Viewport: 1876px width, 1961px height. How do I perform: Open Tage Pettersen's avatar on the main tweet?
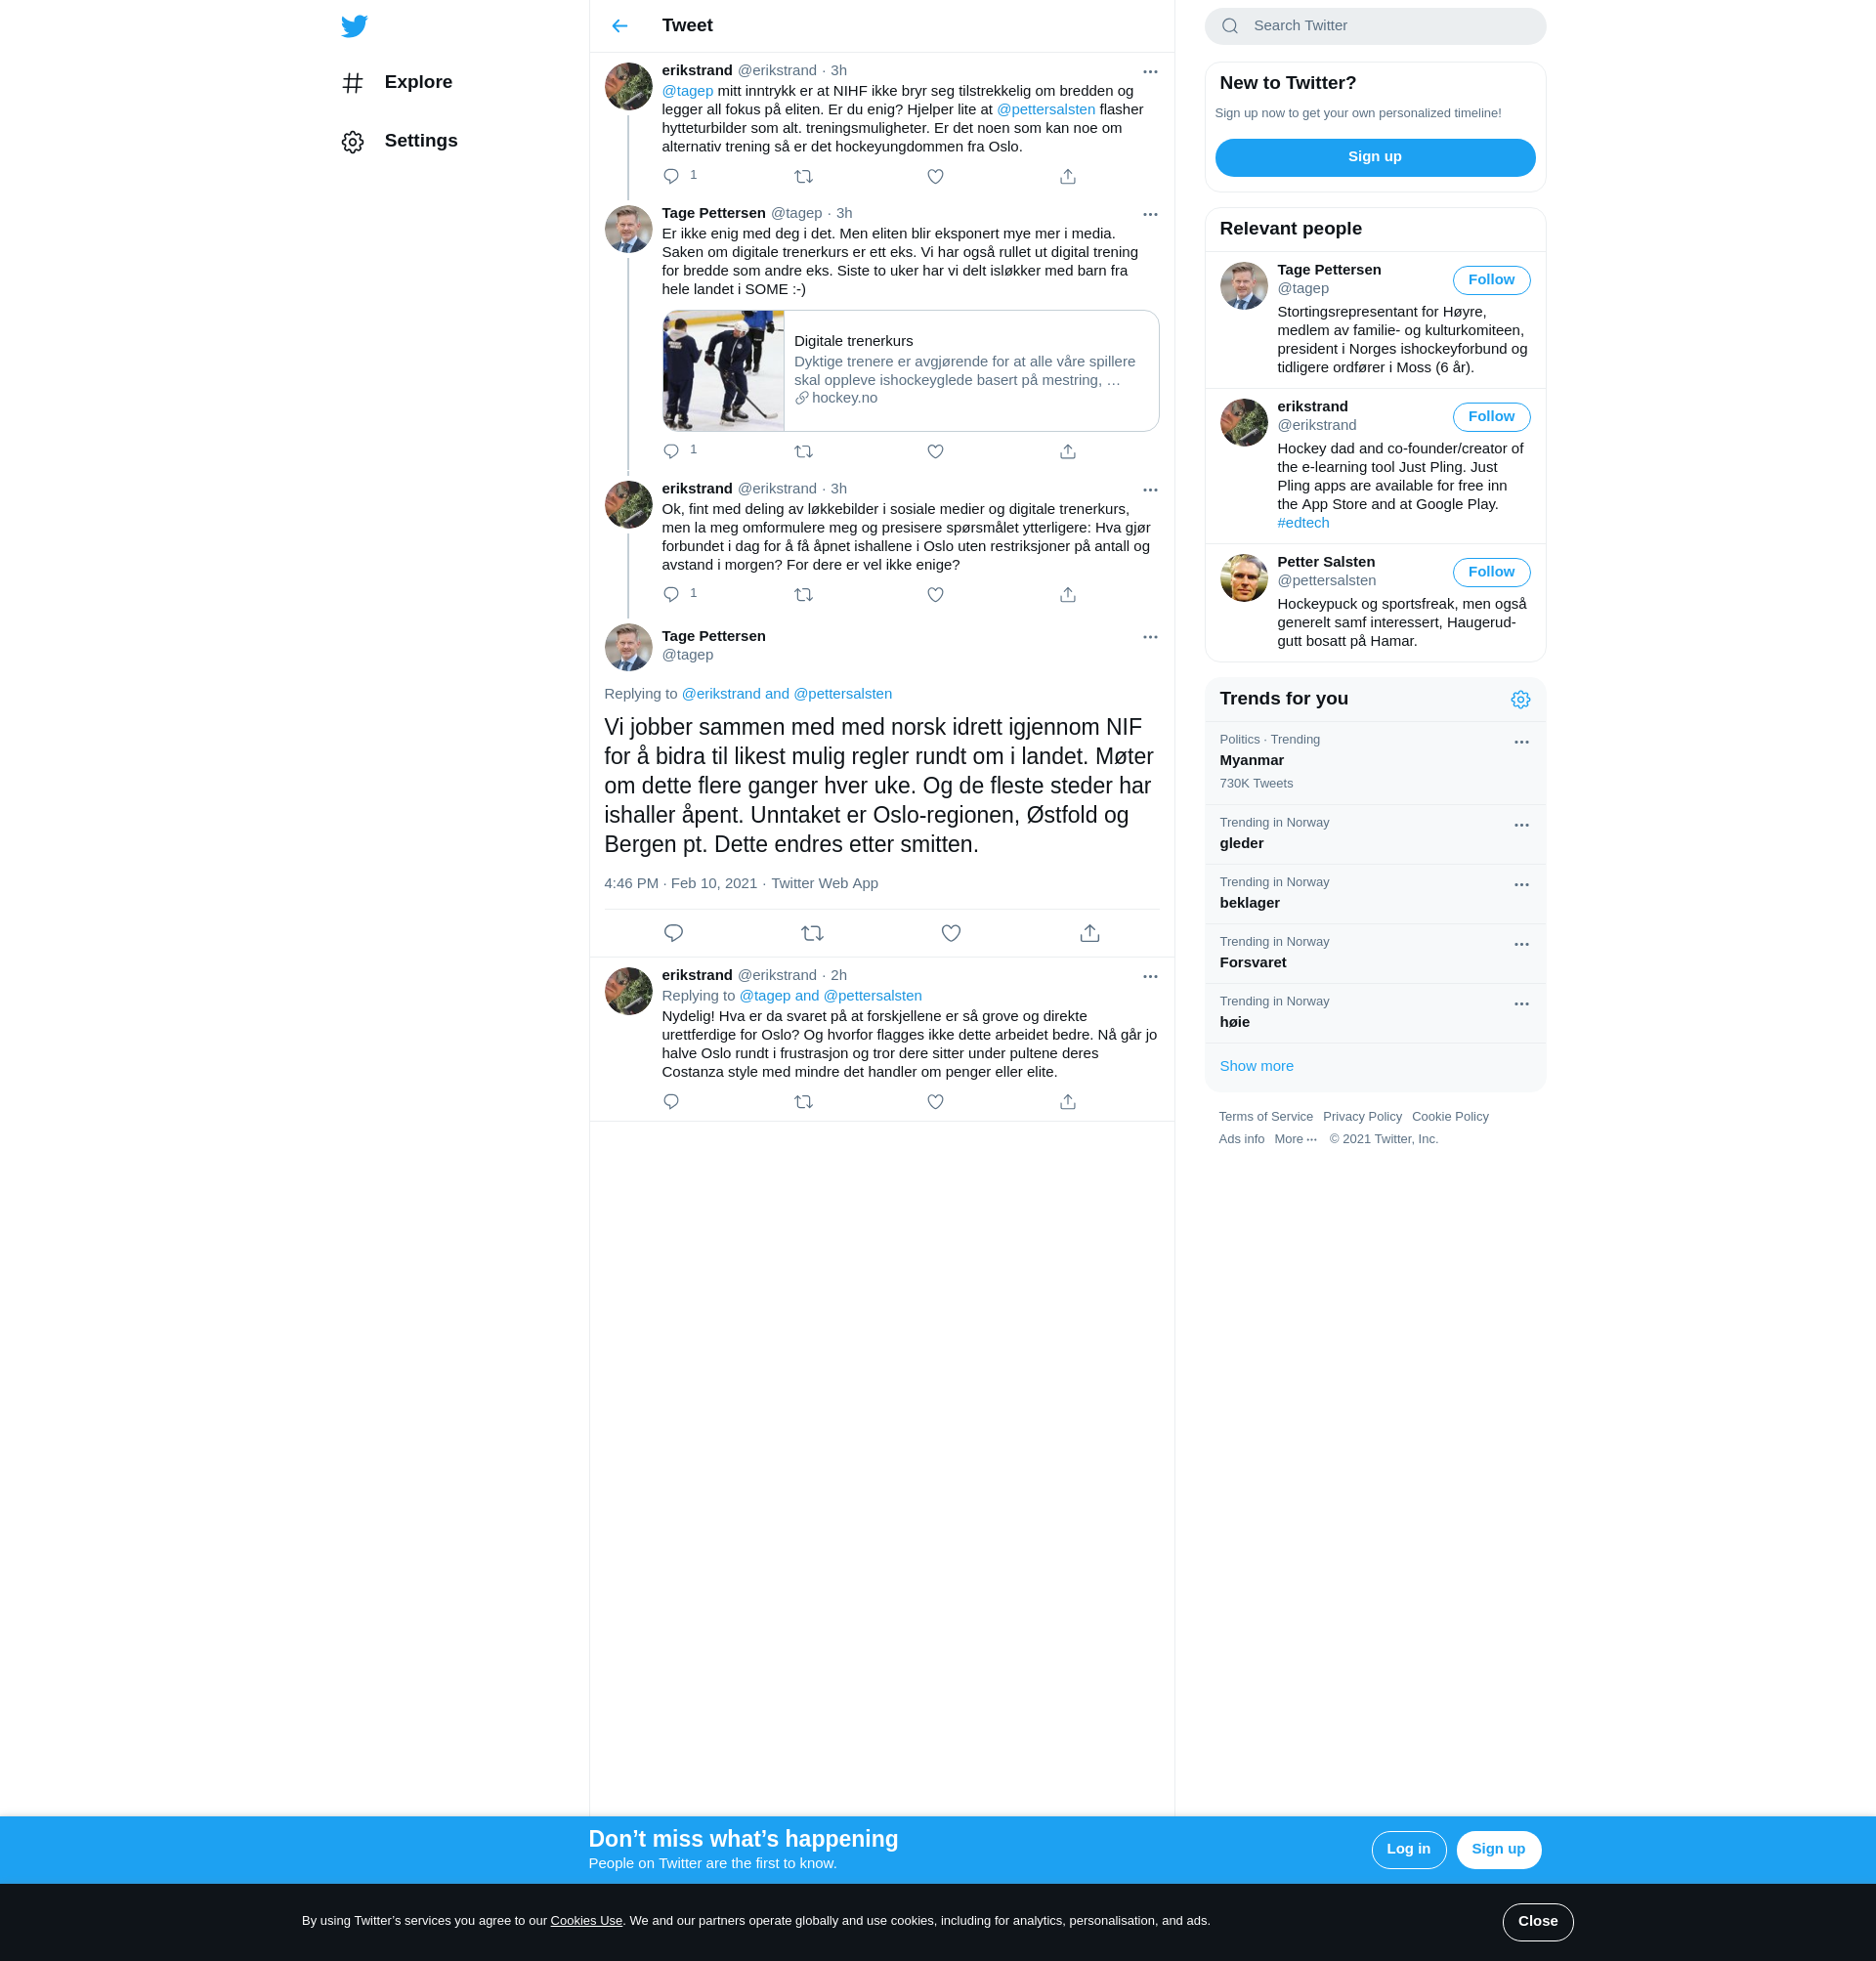tap(628, 648)
